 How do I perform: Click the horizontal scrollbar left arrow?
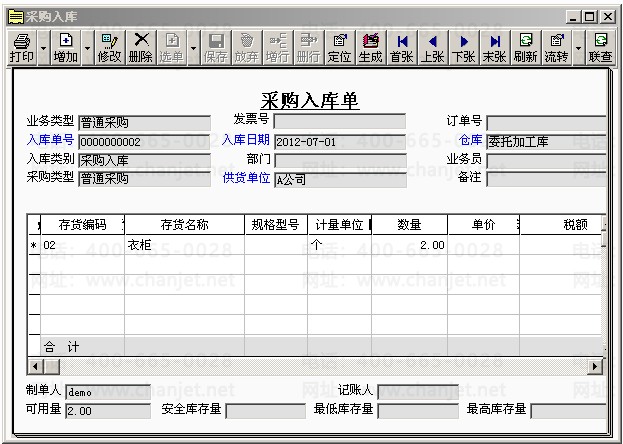(x=35, y=366)
